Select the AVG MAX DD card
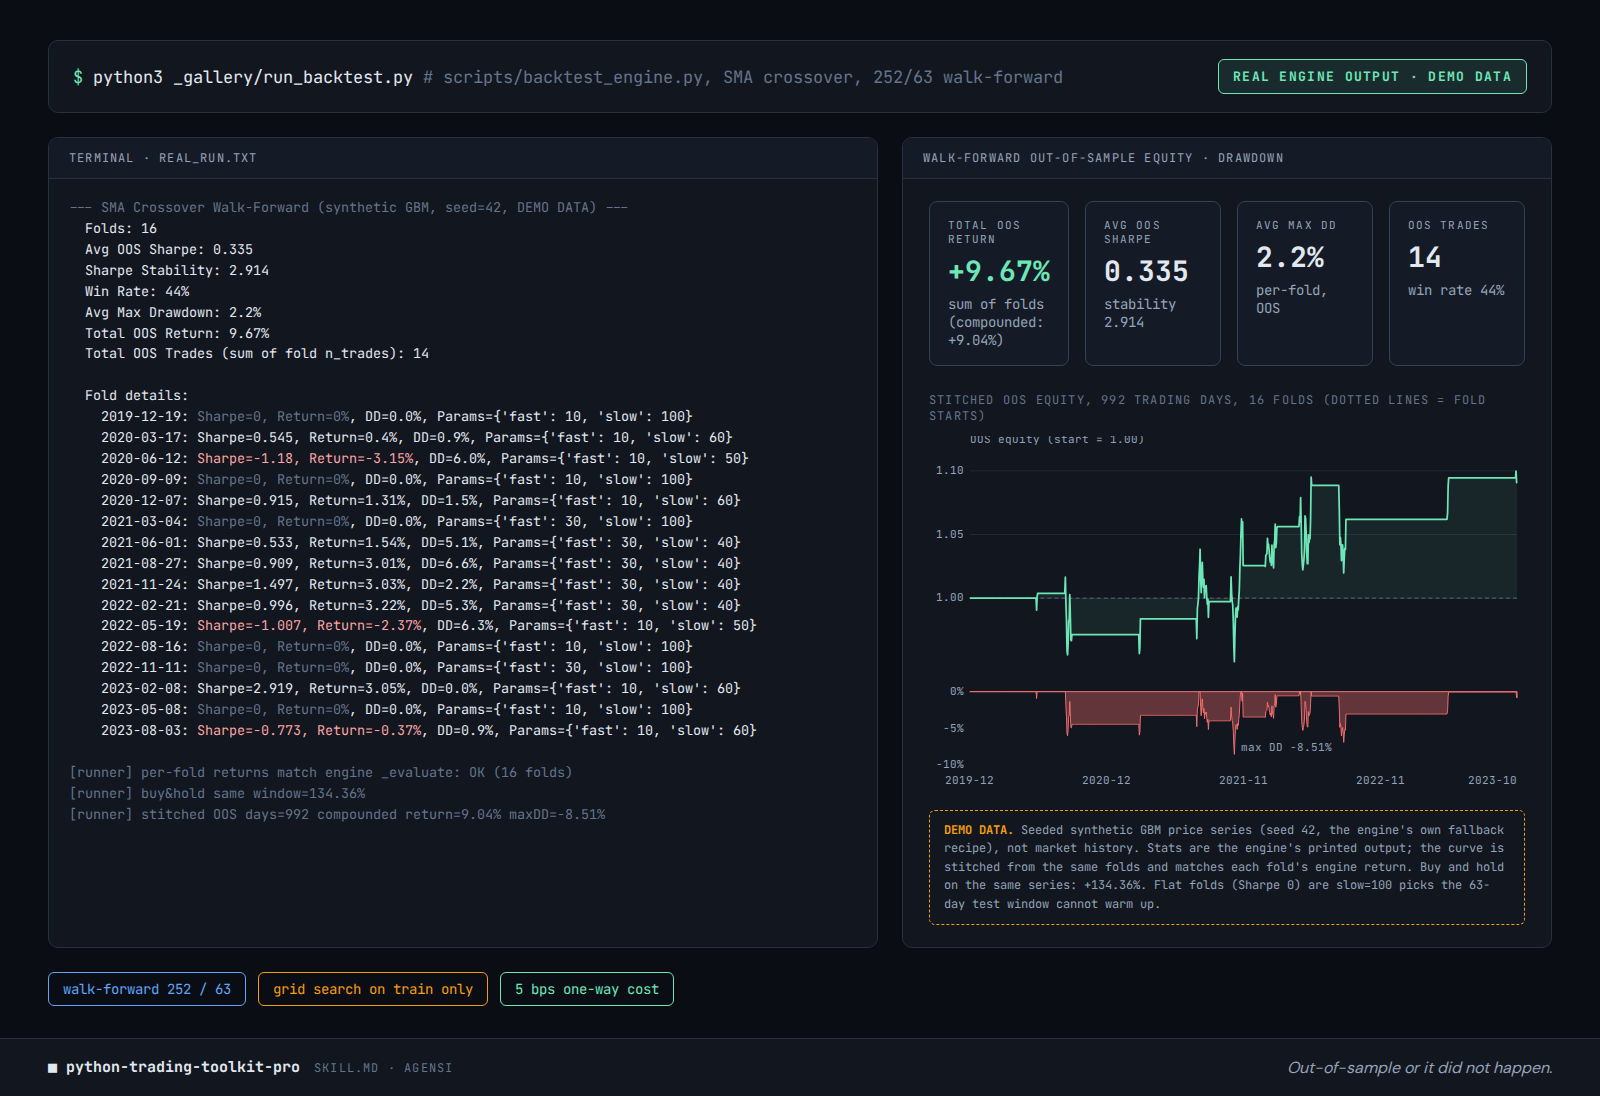This screenshot has height=1096, width=1600. click(1305, 284)
